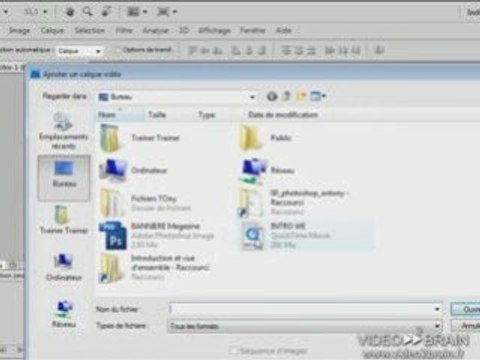Select the photoshop_antony Raccourci shortcut
This screenshot has width=480, height=360.
coord(293,202)
